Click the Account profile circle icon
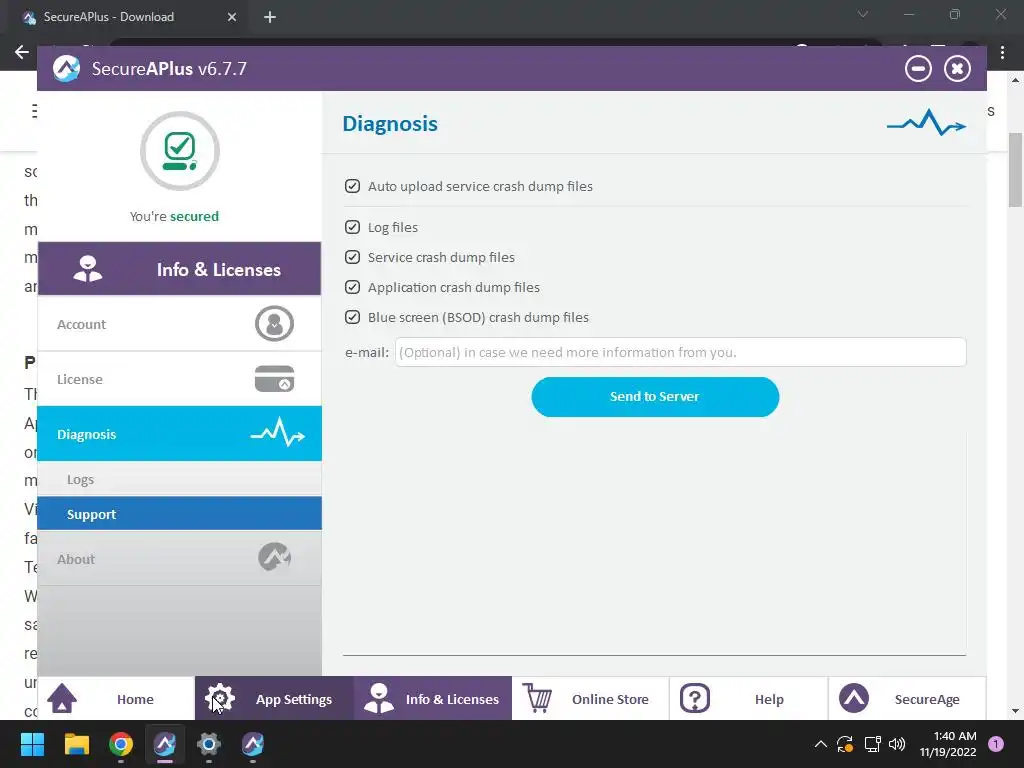This screenshot has width=1024, height=768. point(274,323)
